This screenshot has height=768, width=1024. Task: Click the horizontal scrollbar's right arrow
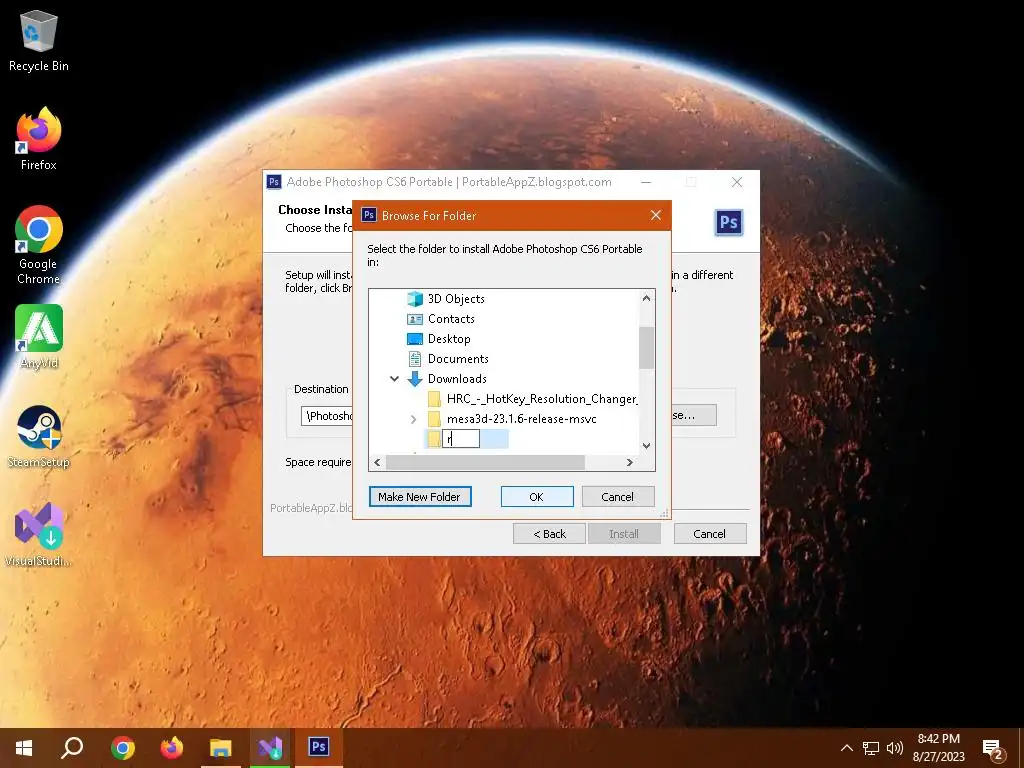(630, 462)
